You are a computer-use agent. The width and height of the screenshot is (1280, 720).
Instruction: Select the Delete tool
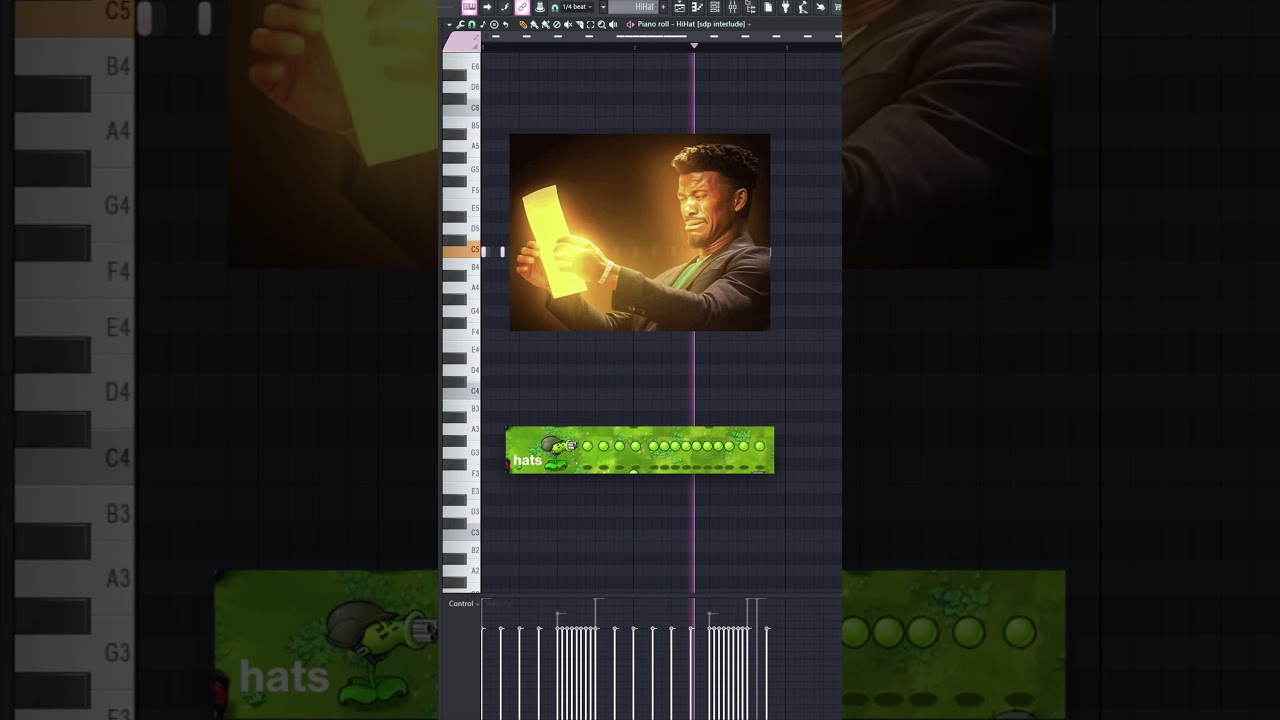click(557, 24)
